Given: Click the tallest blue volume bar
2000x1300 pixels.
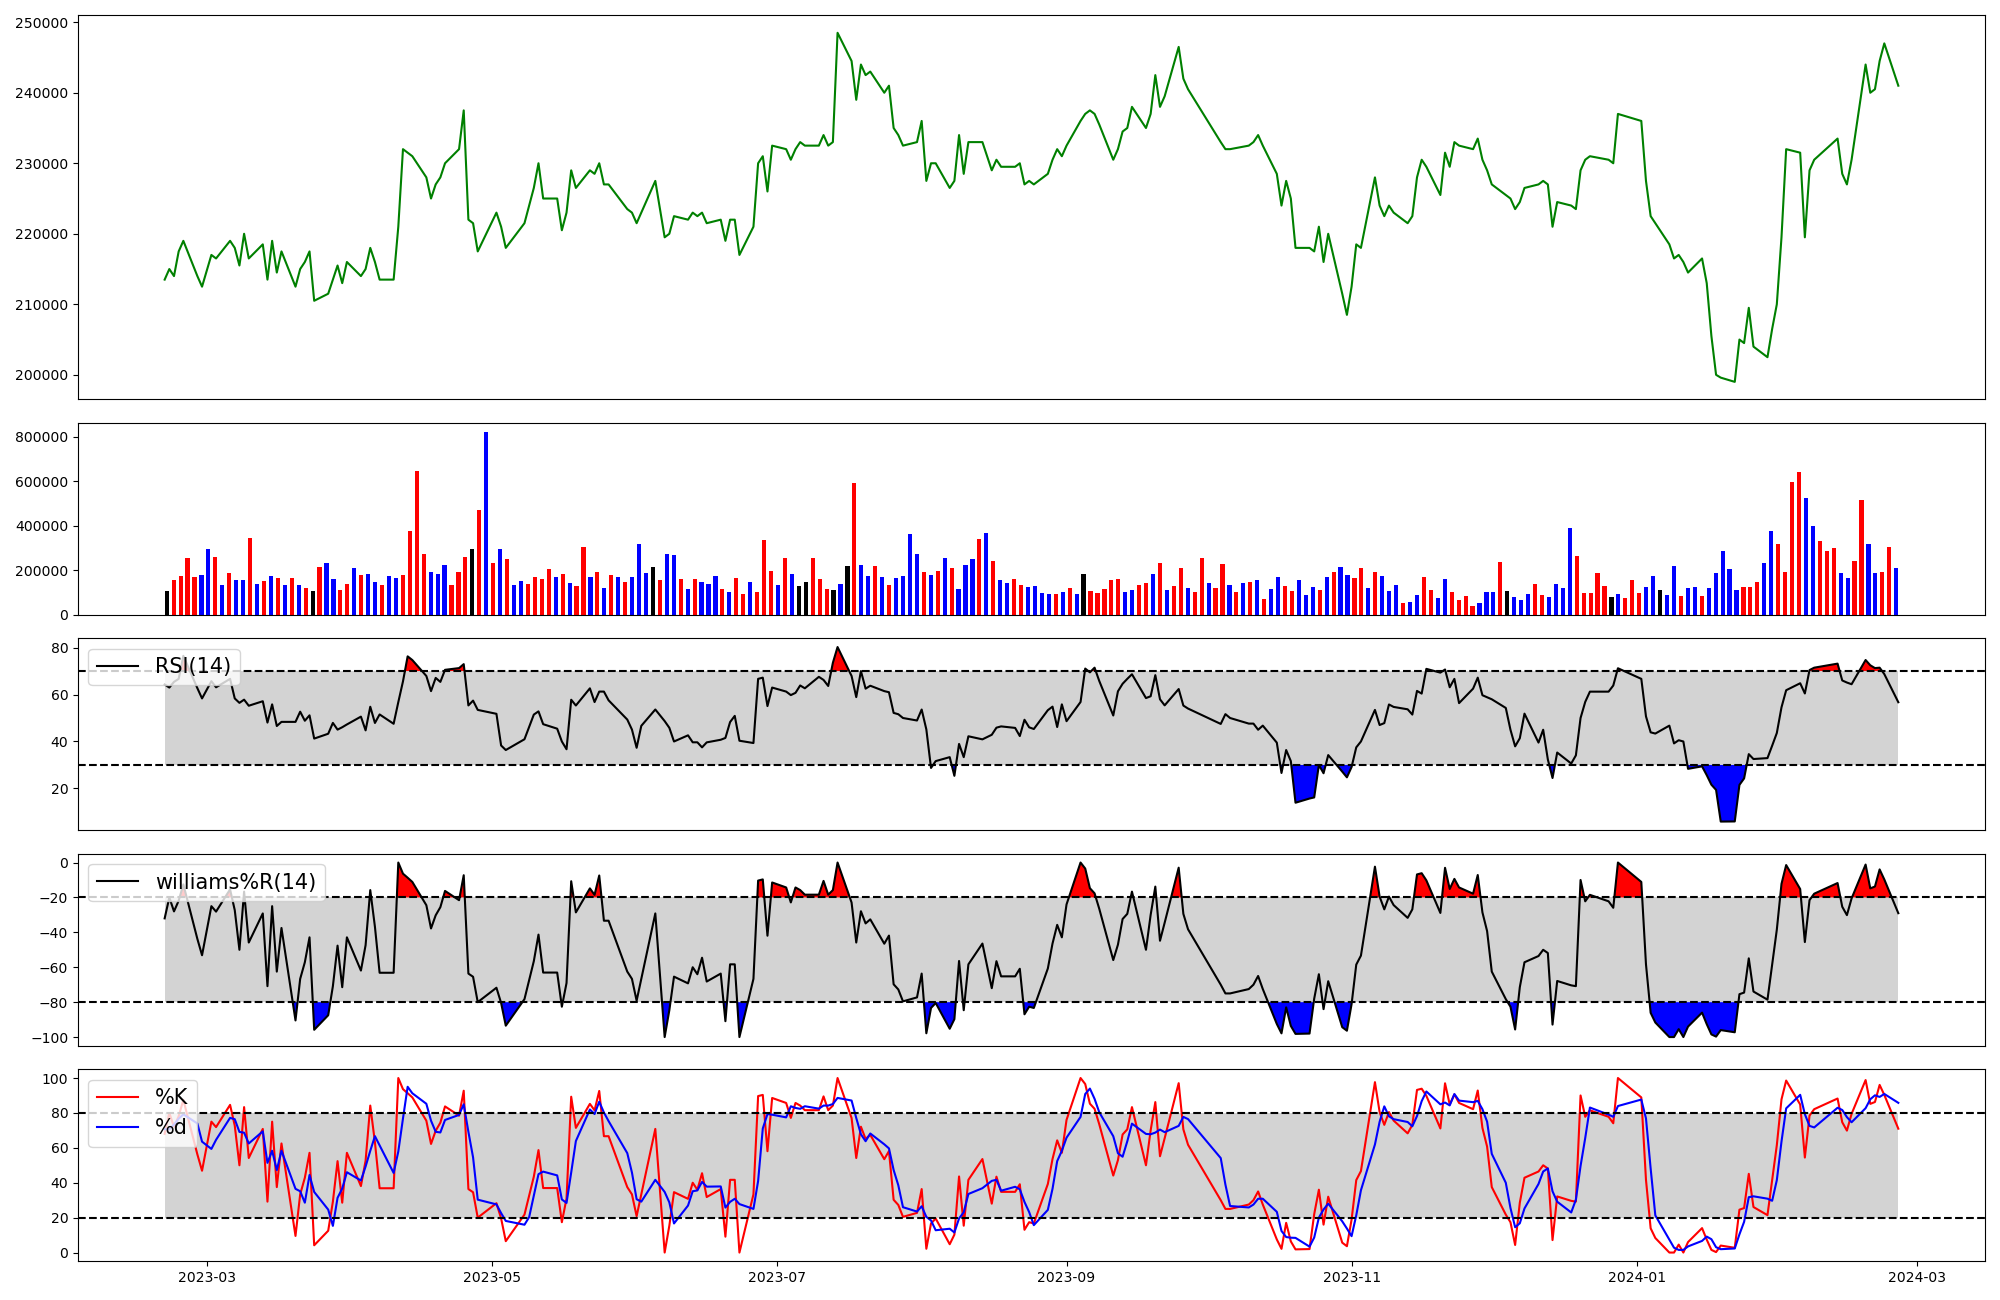Looking at the screenshot, I should click(486, 520).
